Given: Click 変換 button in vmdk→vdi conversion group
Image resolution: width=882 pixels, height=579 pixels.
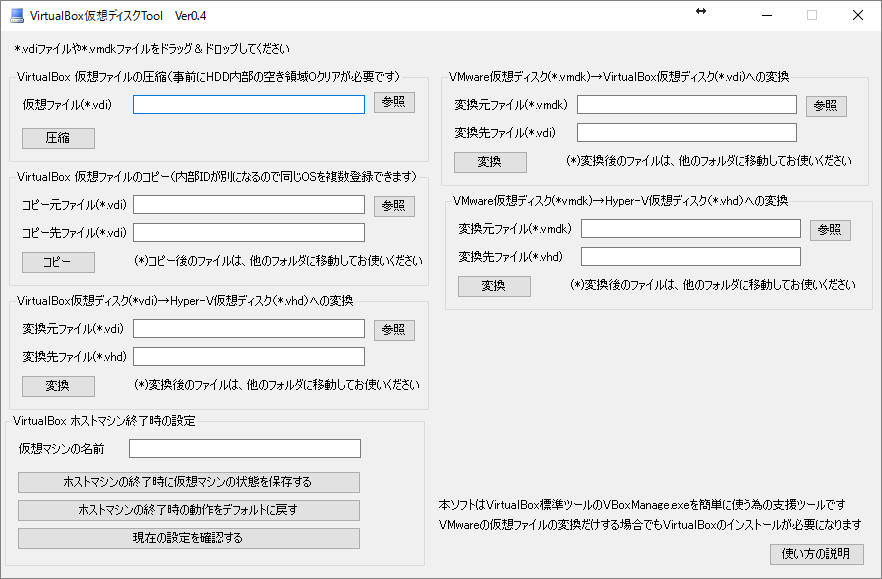Looking at the screenshot, I should tap(490, 162).
